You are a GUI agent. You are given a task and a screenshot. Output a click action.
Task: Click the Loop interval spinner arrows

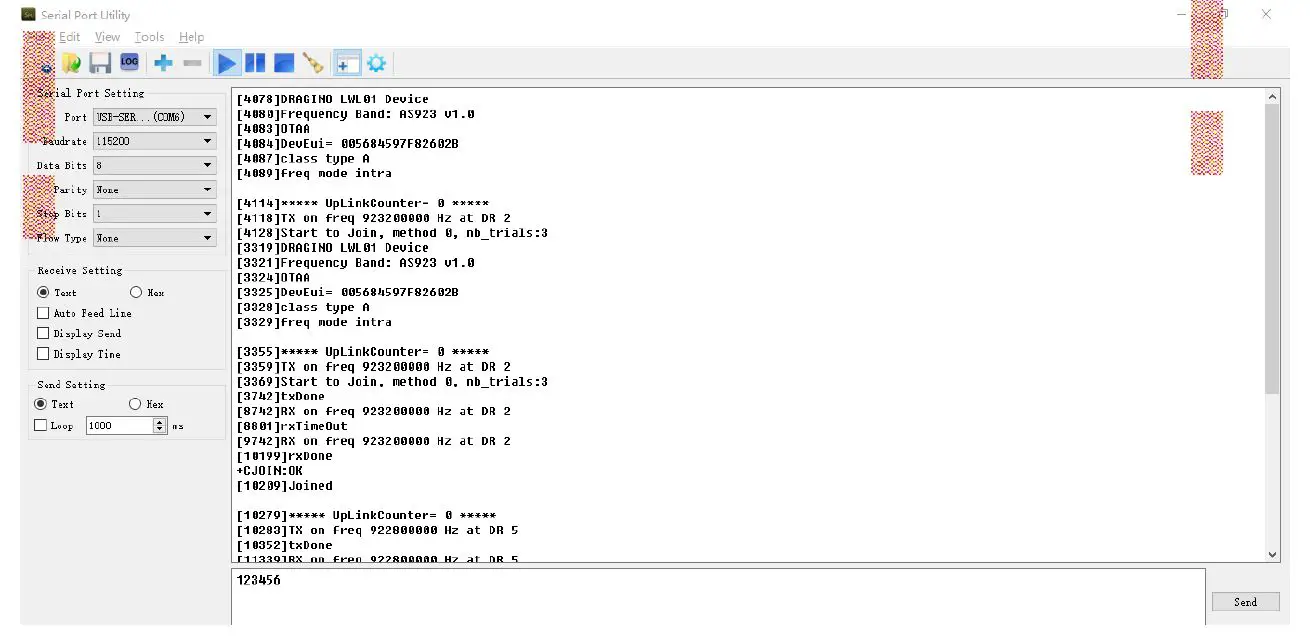click(x=160, y=425)
